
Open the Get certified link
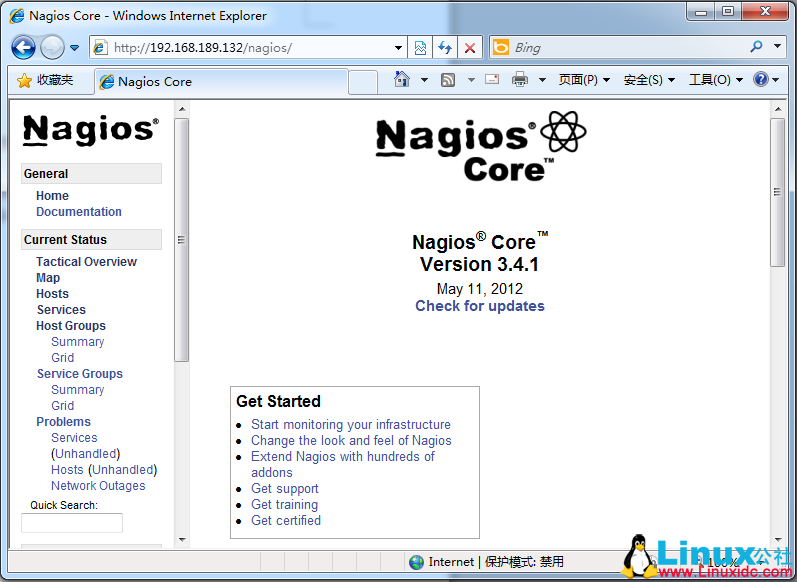click(286, 520)
